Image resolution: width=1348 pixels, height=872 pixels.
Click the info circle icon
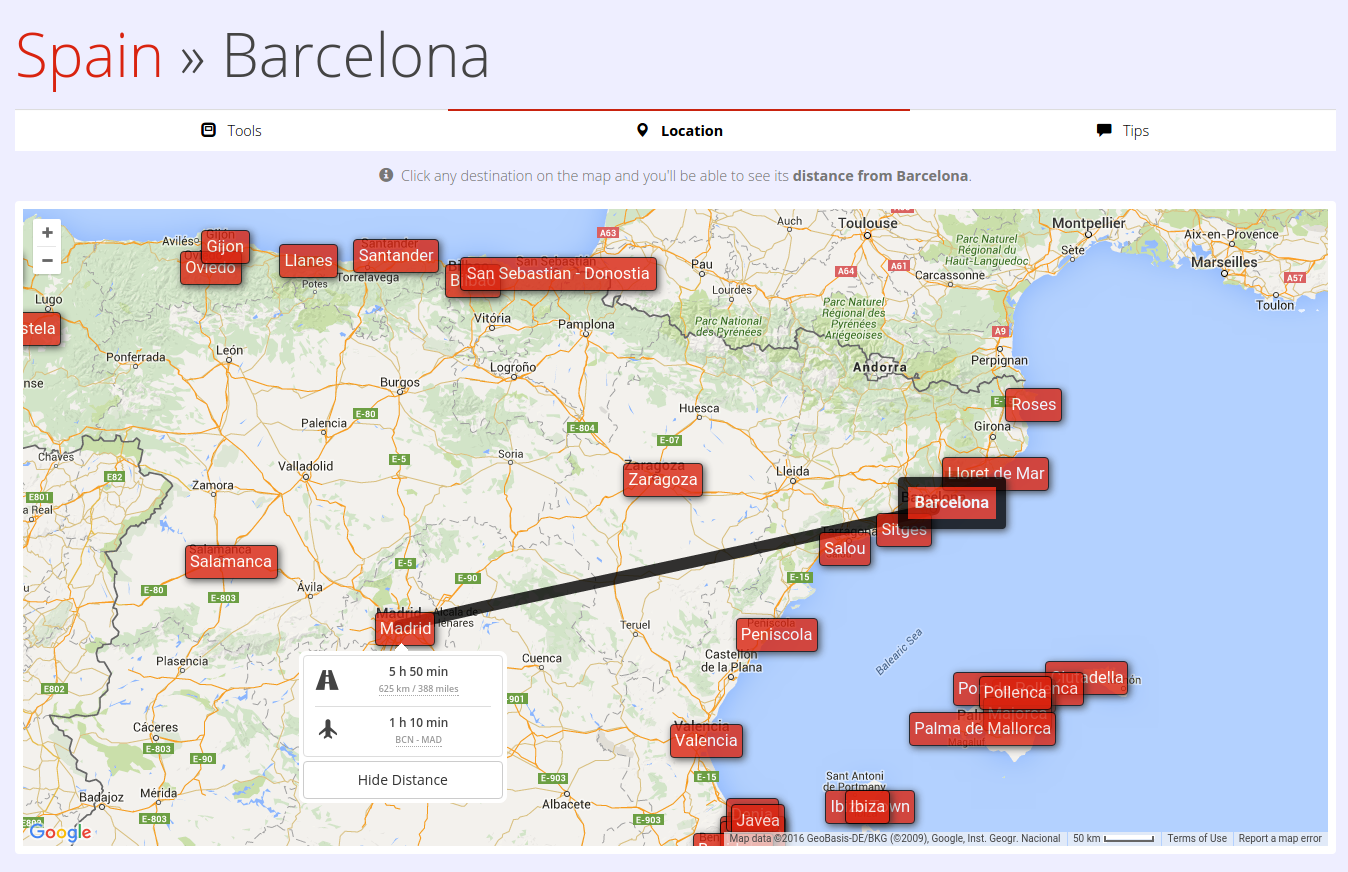(x=386, y=175)
